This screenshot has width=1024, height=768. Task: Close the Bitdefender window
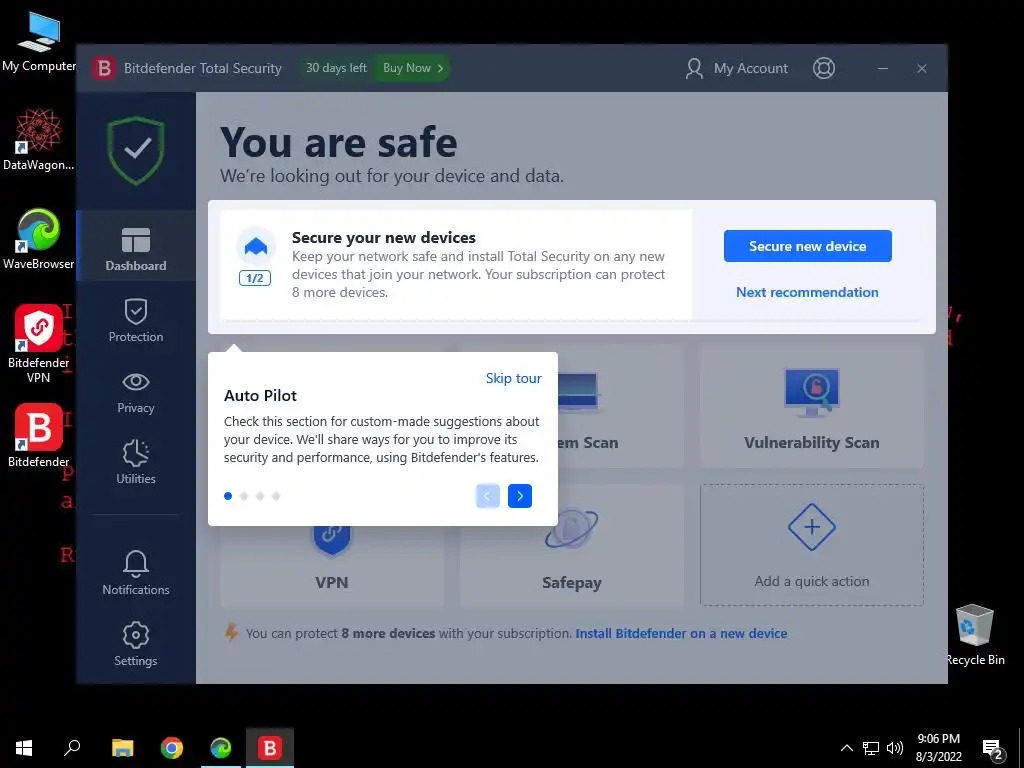(x=921, y=68)
